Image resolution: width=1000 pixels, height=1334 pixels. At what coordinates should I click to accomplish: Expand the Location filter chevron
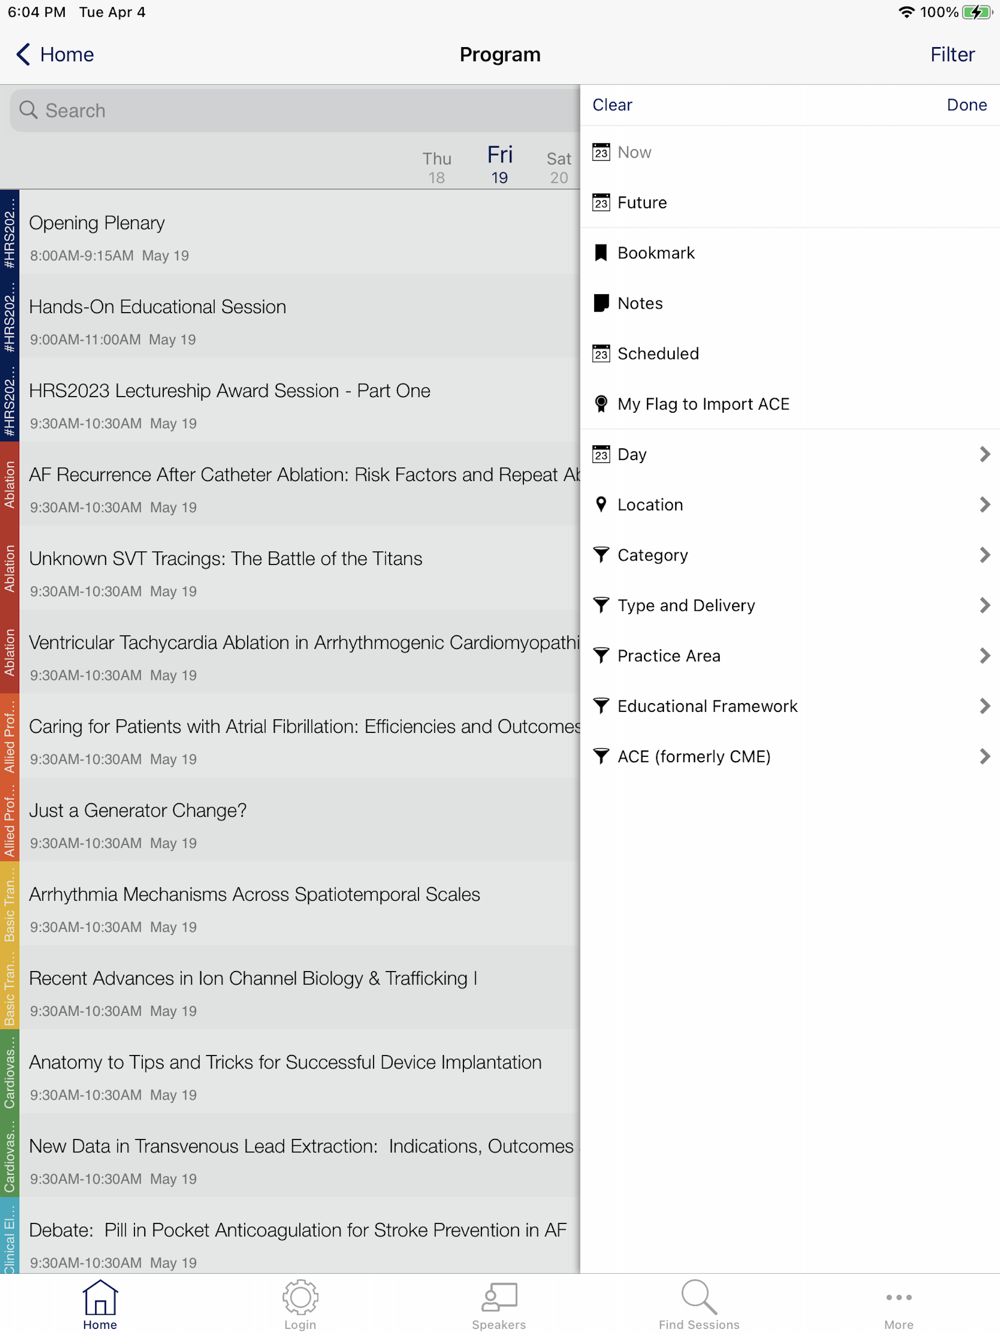(x=984, y=504)
